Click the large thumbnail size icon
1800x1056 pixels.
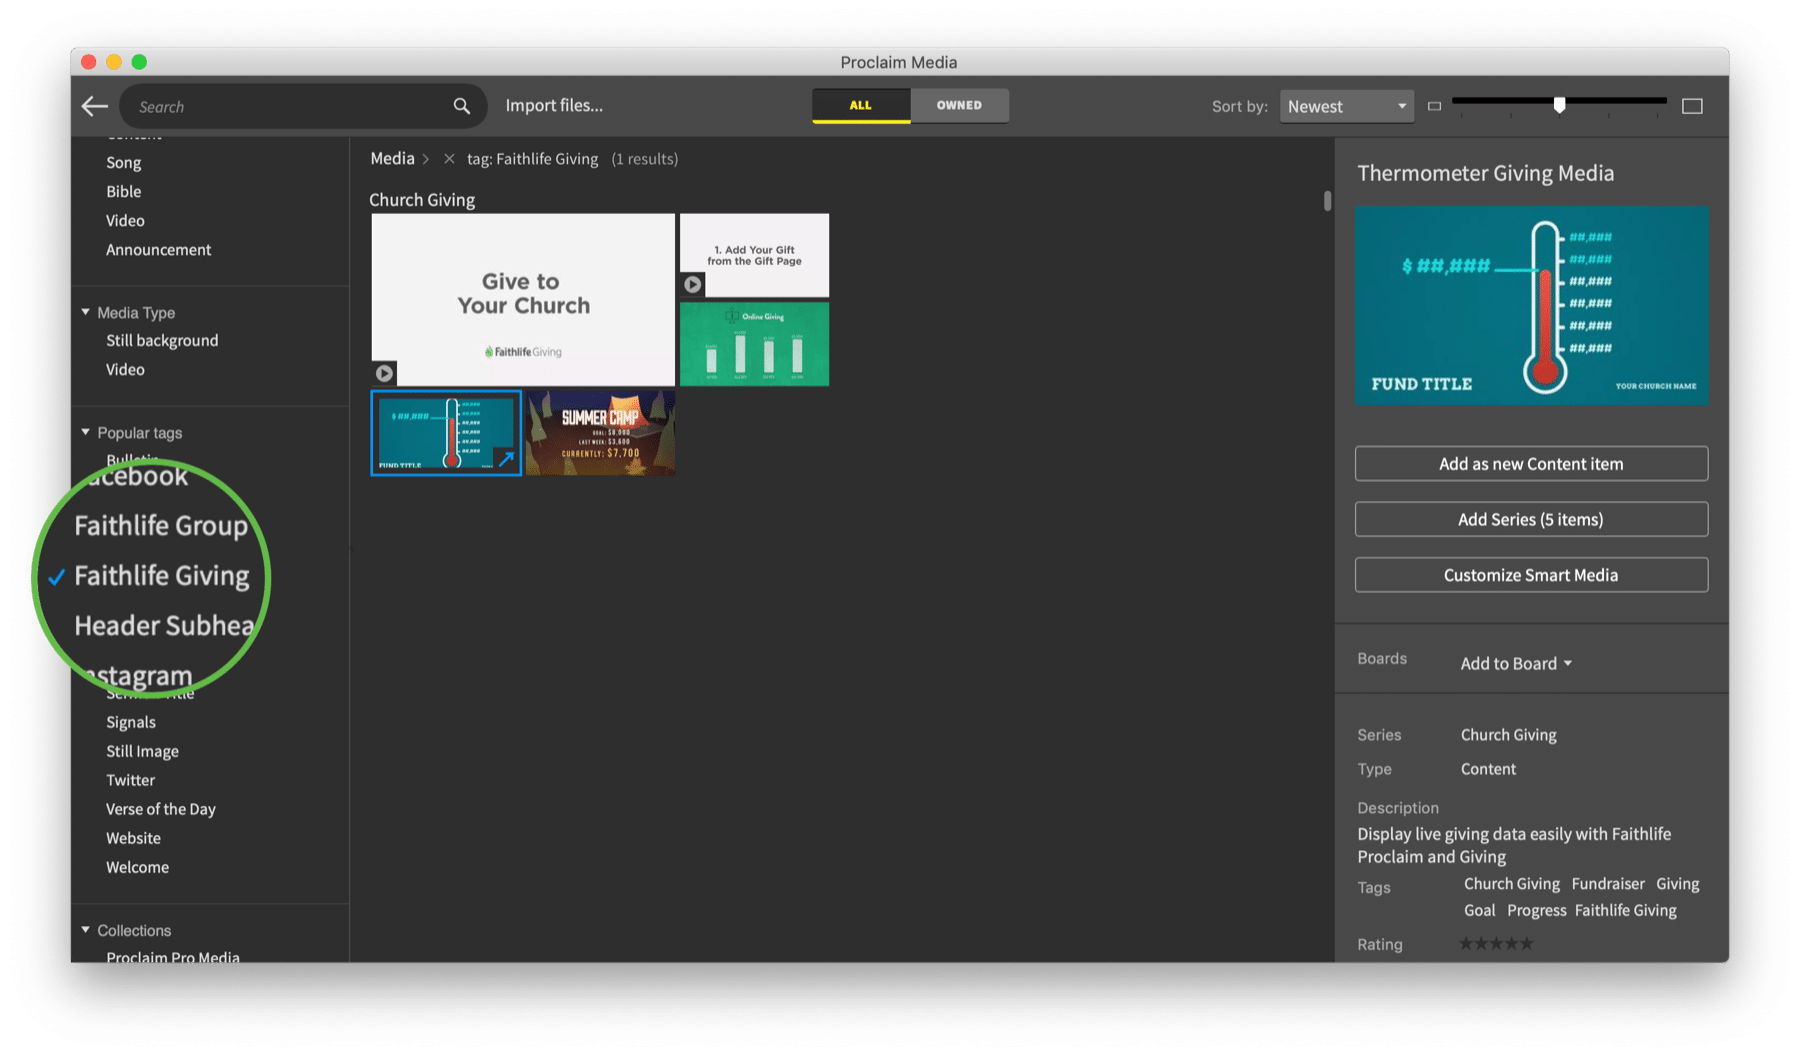click(x=1692, y=106)
